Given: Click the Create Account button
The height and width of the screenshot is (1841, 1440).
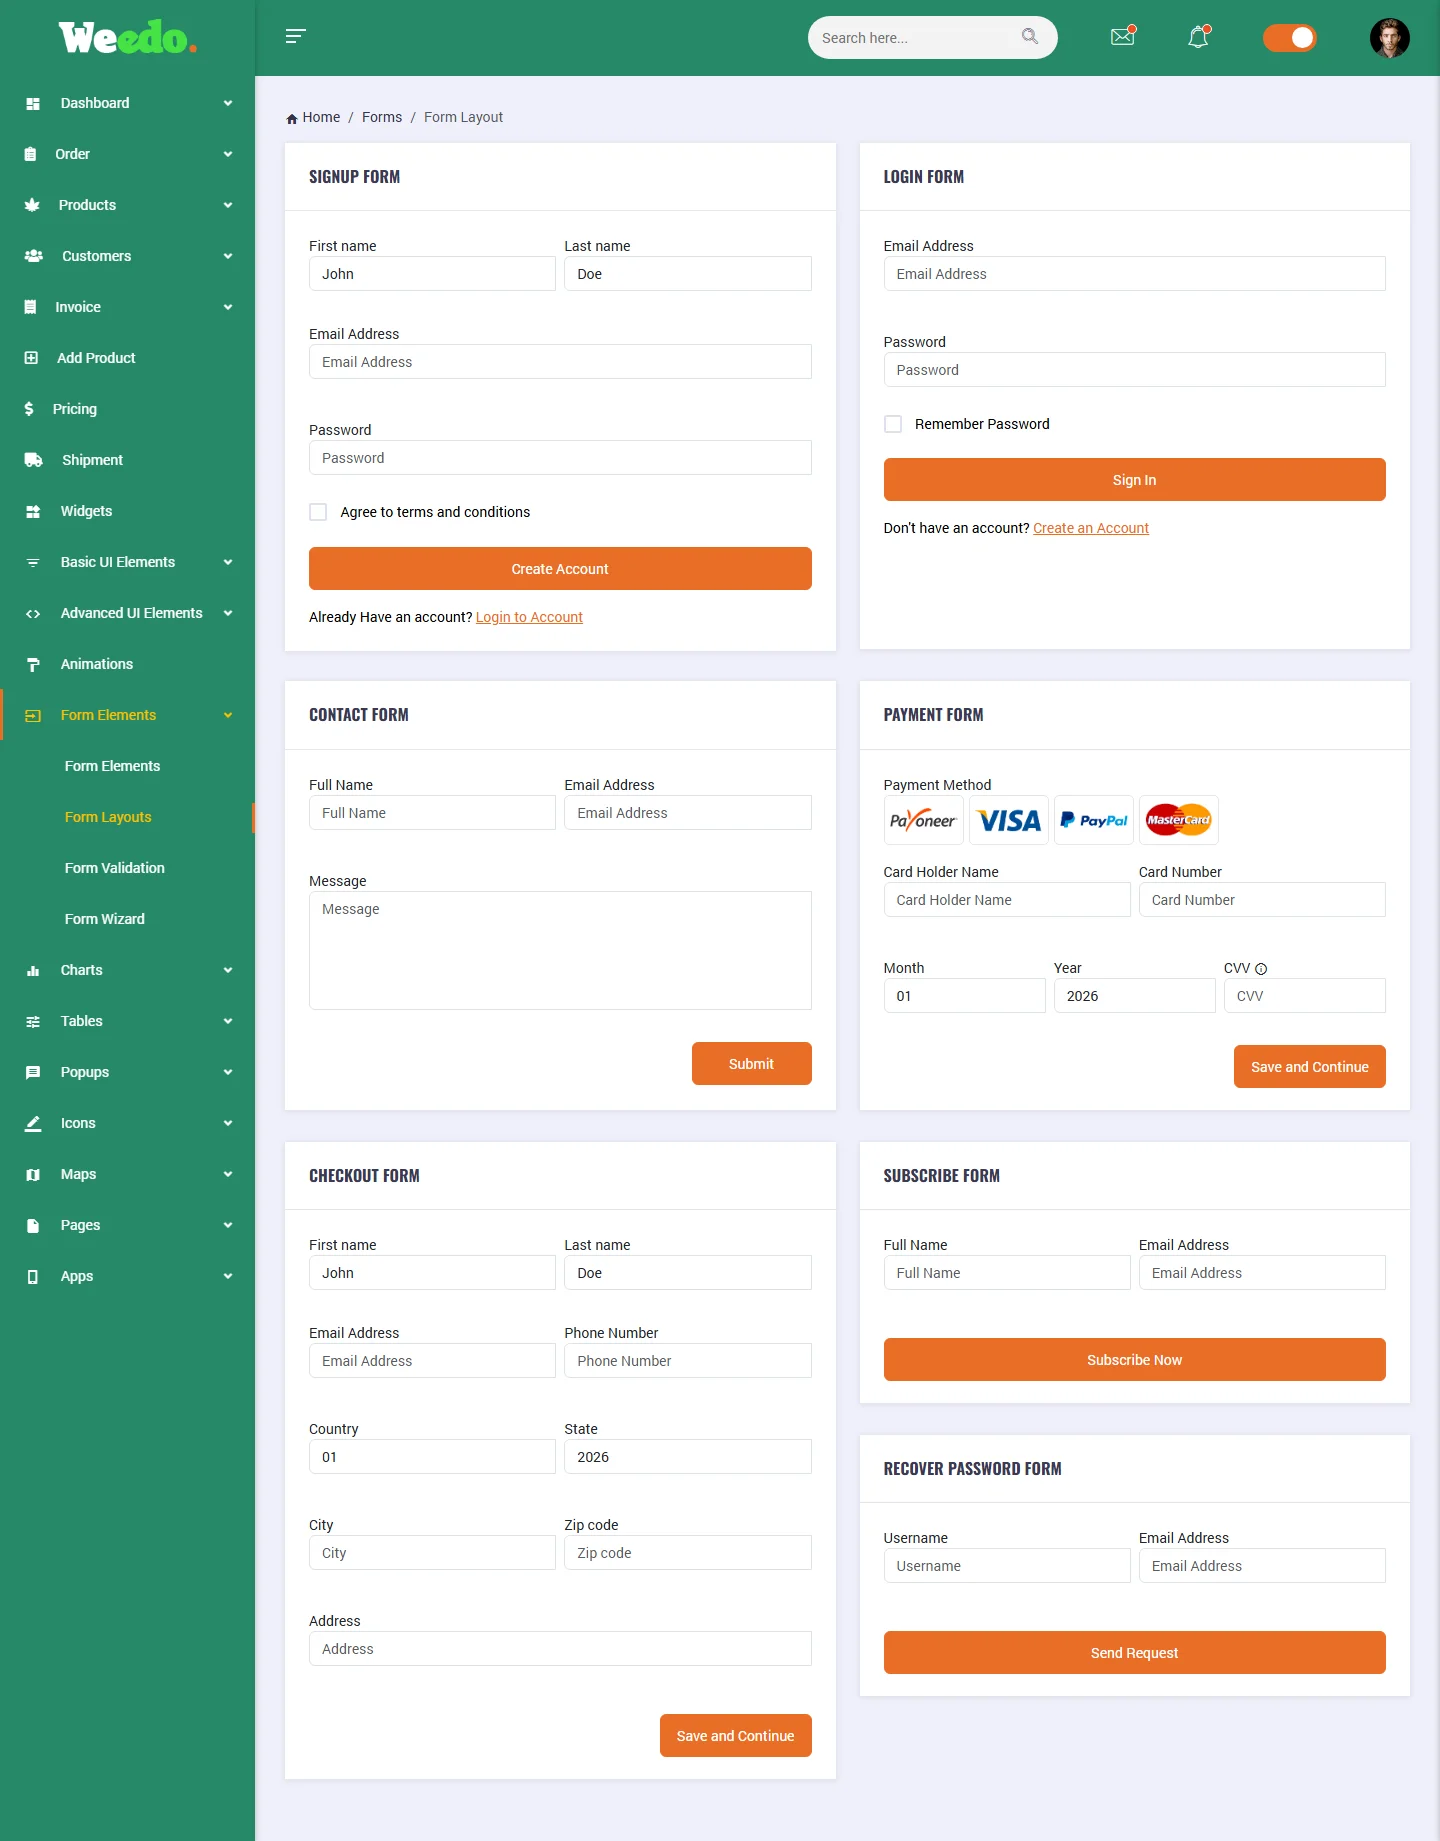Looking at the screenshot, I should click(560, 569).
